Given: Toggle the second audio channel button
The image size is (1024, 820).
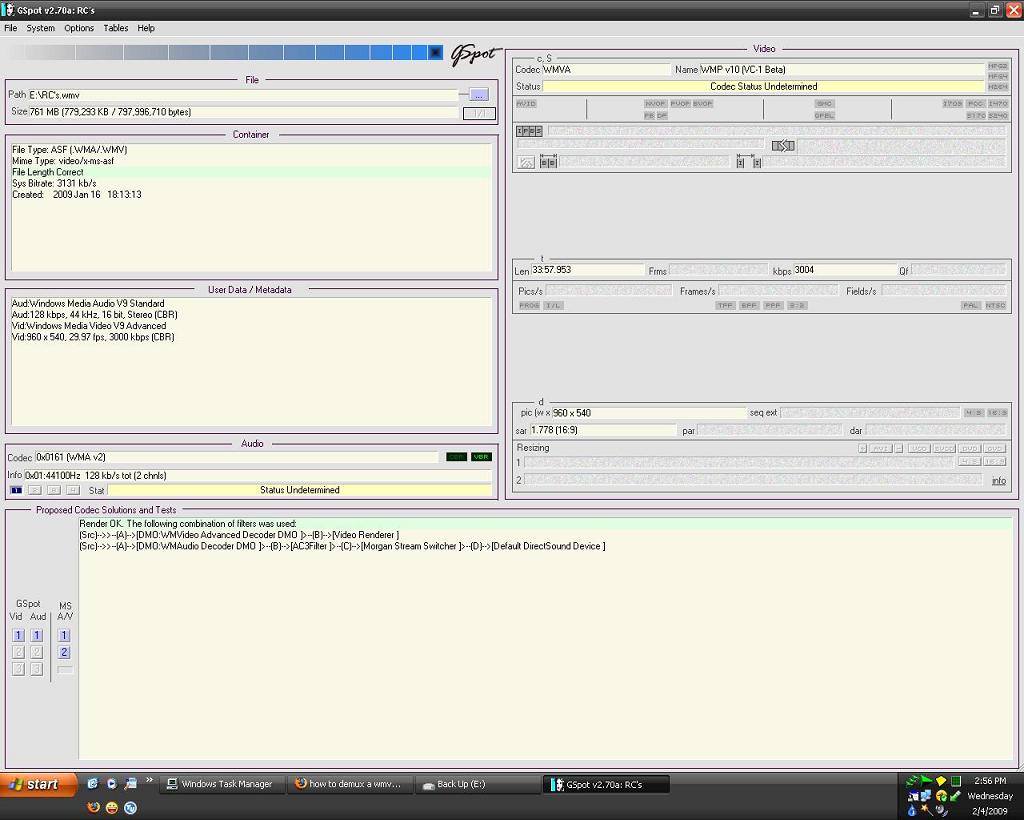Looking at the screenshot, I should point(35,490).
